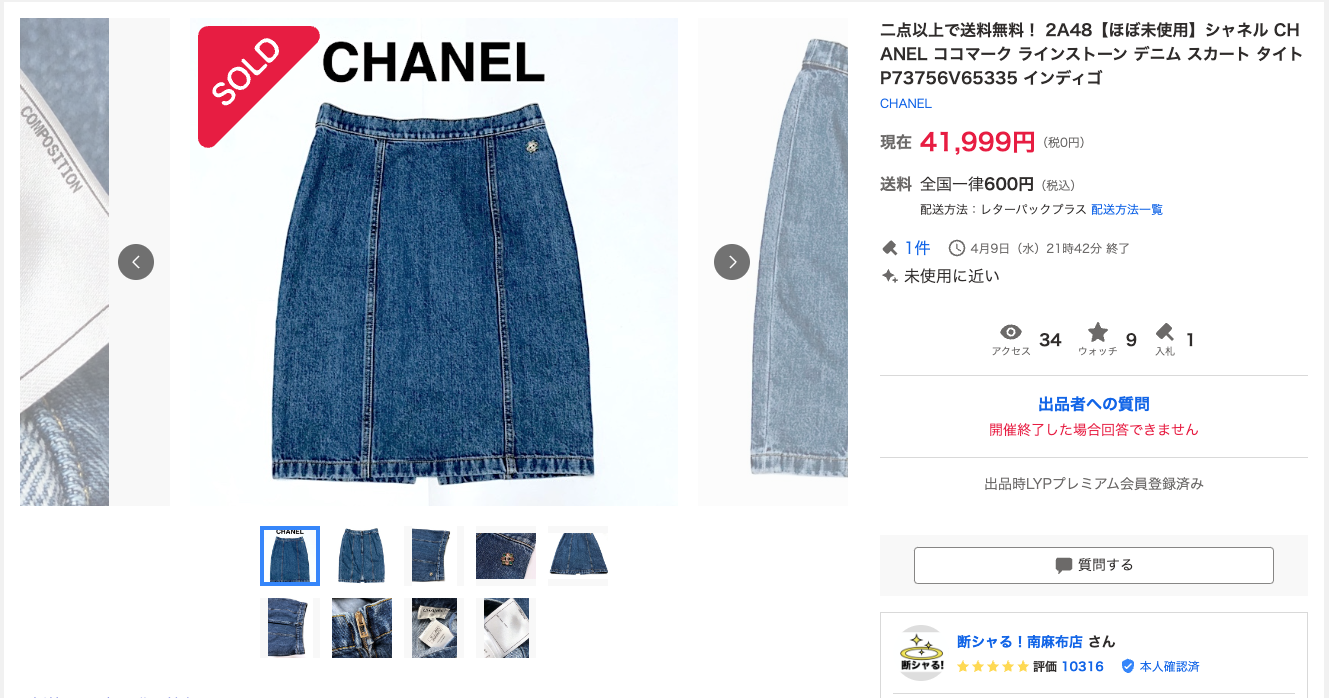View the Chanel label tag thumbnail
The width and height of the screenshot is (1329, 698).
coord(434,628)
